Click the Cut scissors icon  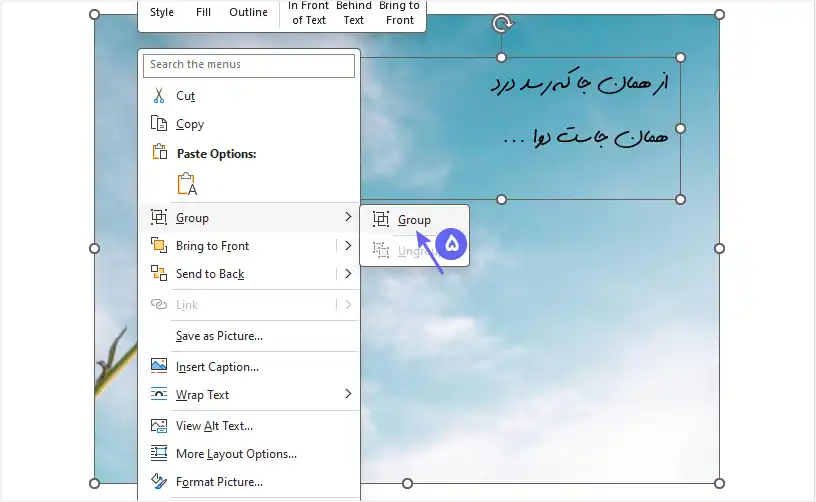point(158,96)
